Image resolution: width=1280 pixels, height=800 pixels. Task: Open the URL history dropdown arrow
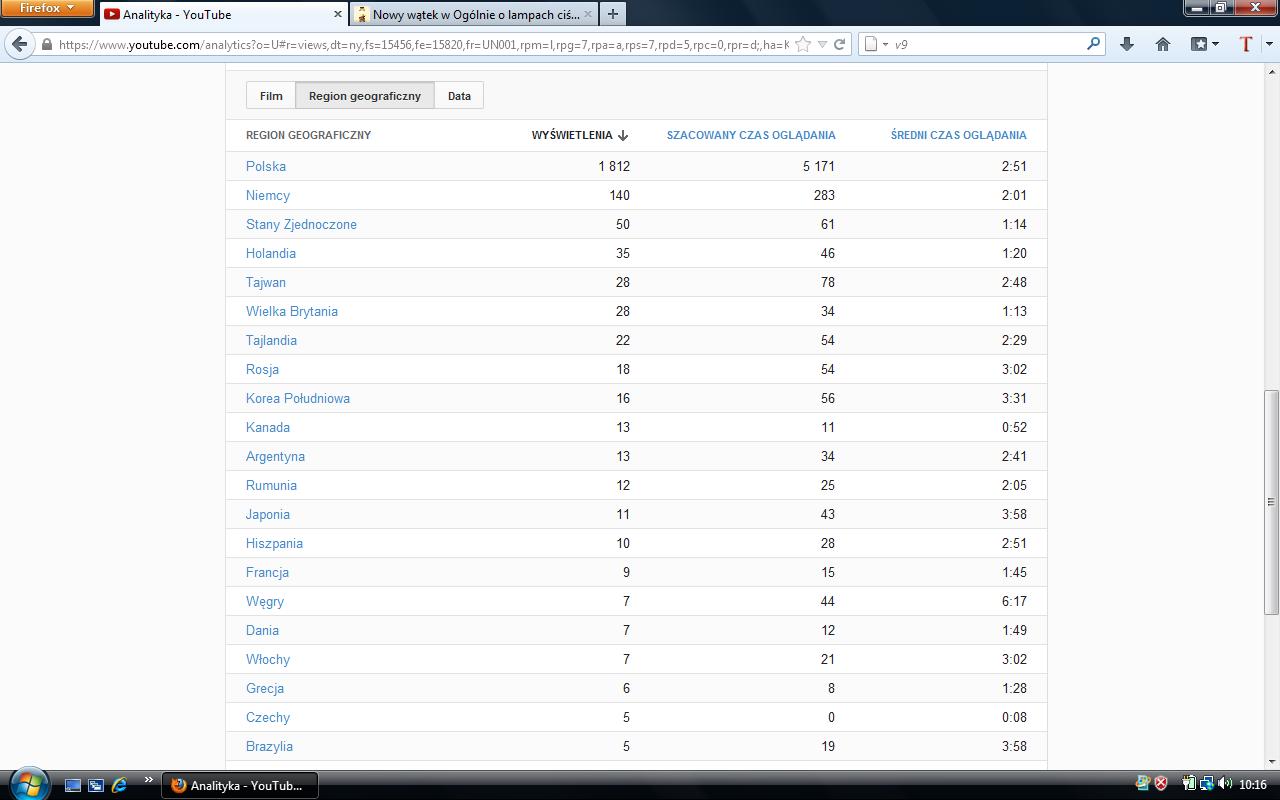822,44
